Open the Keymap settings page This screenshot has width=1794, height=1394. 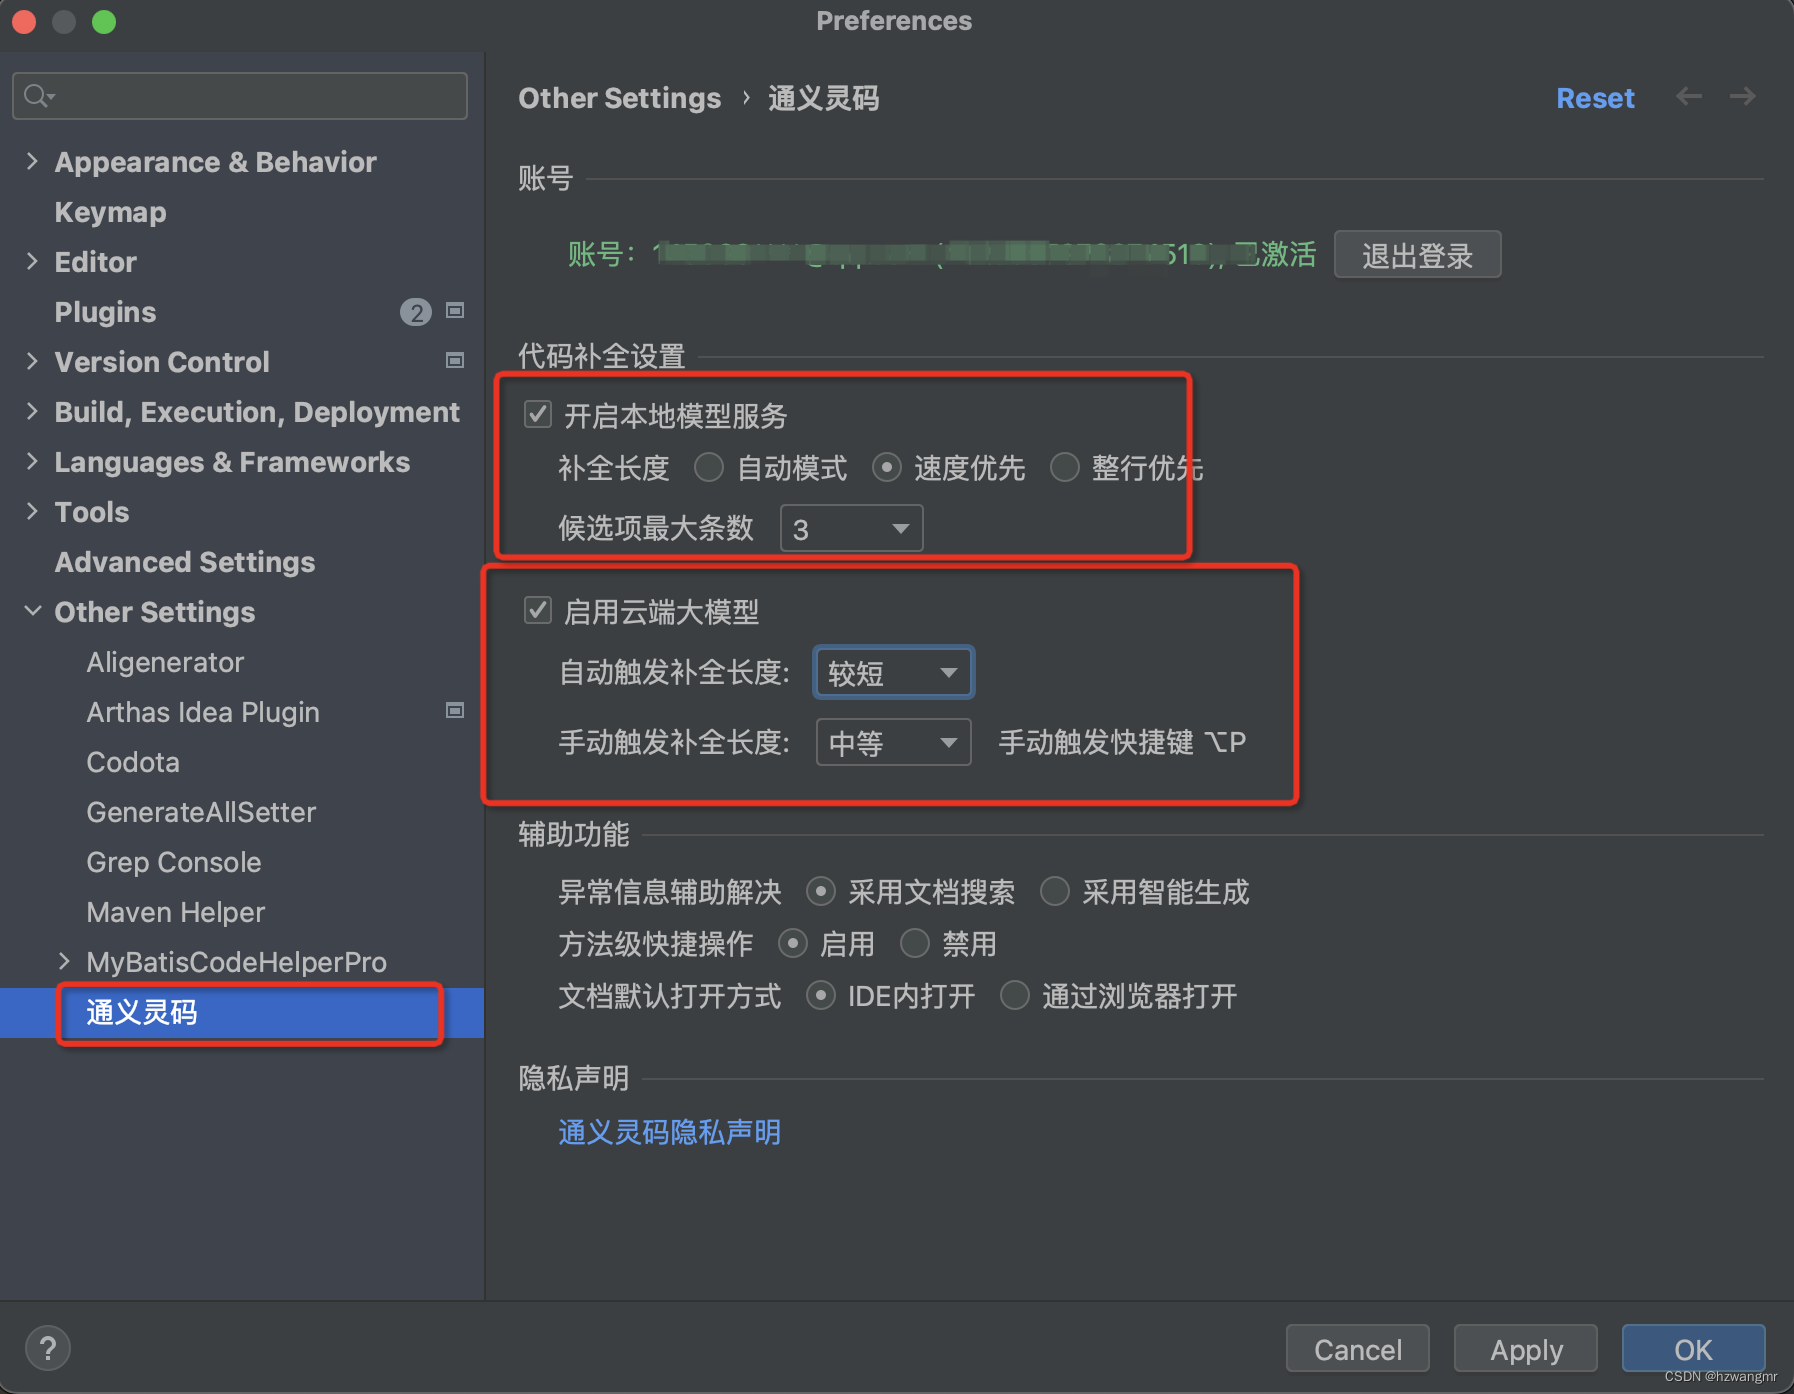(110, 212)
